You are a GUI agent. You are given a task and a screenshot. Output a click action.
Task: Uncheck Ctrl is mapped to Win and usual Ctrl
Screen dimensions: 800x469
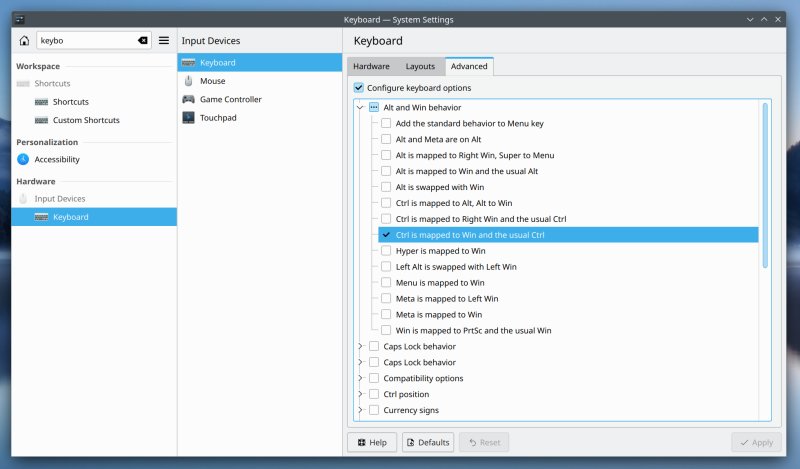(386, 235)
